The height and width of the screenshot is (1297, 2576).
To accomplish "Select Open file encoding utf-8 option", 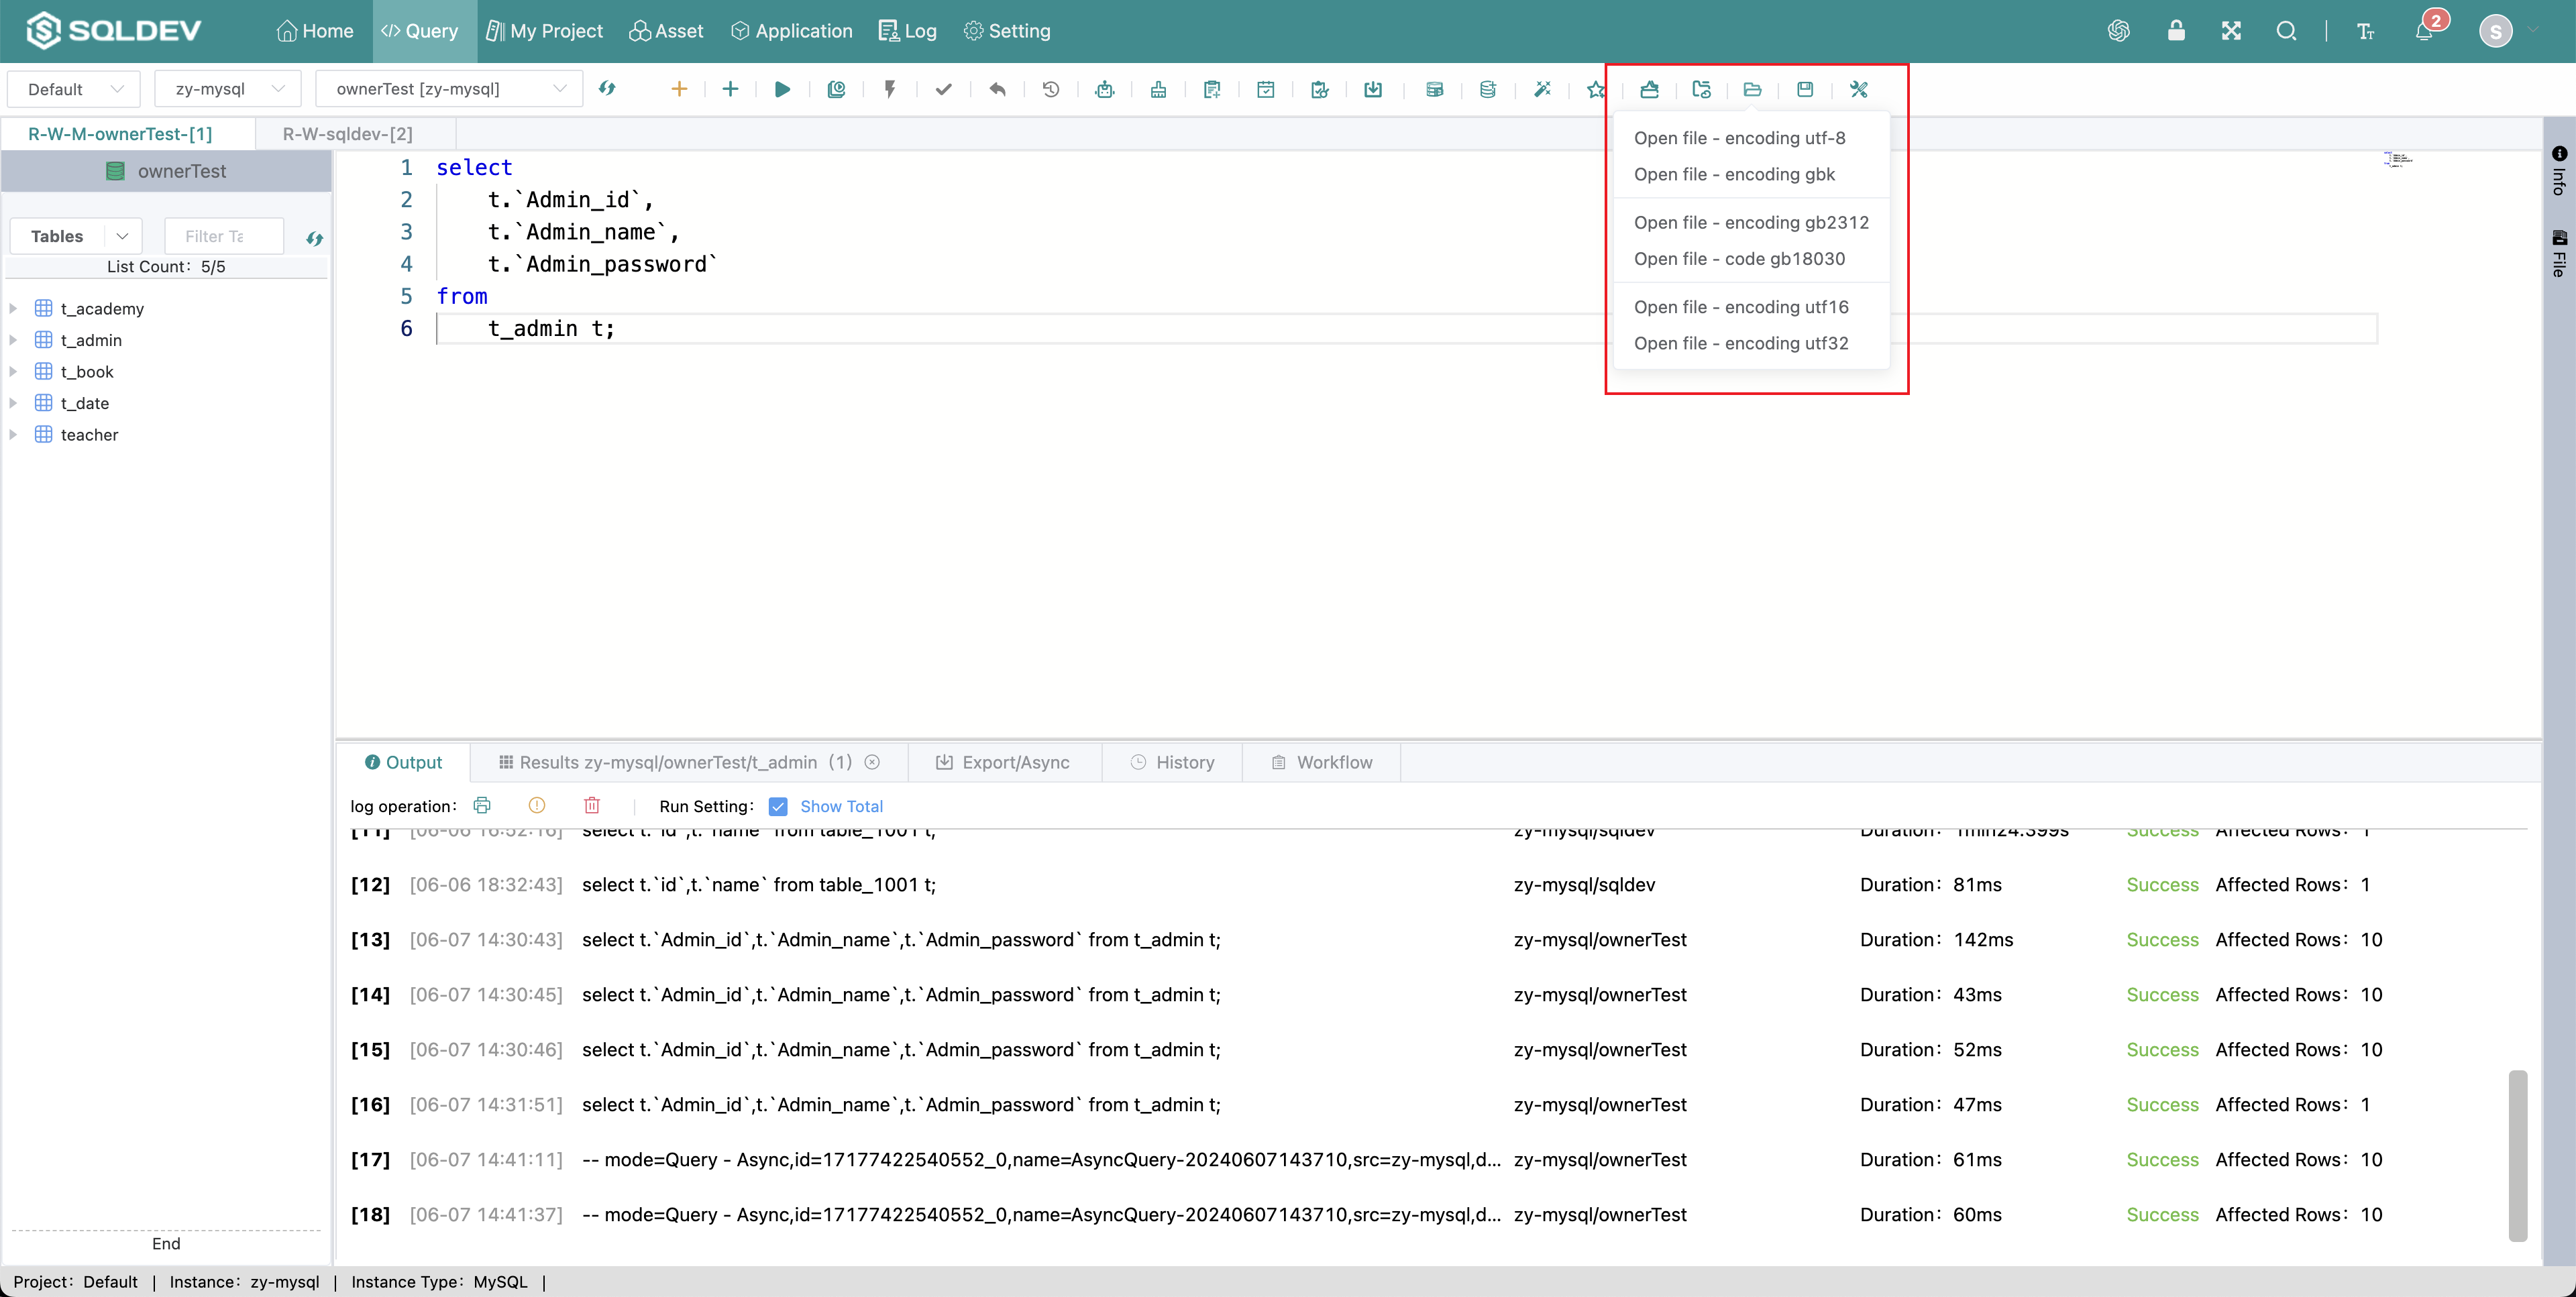I will pos(1739,137).
